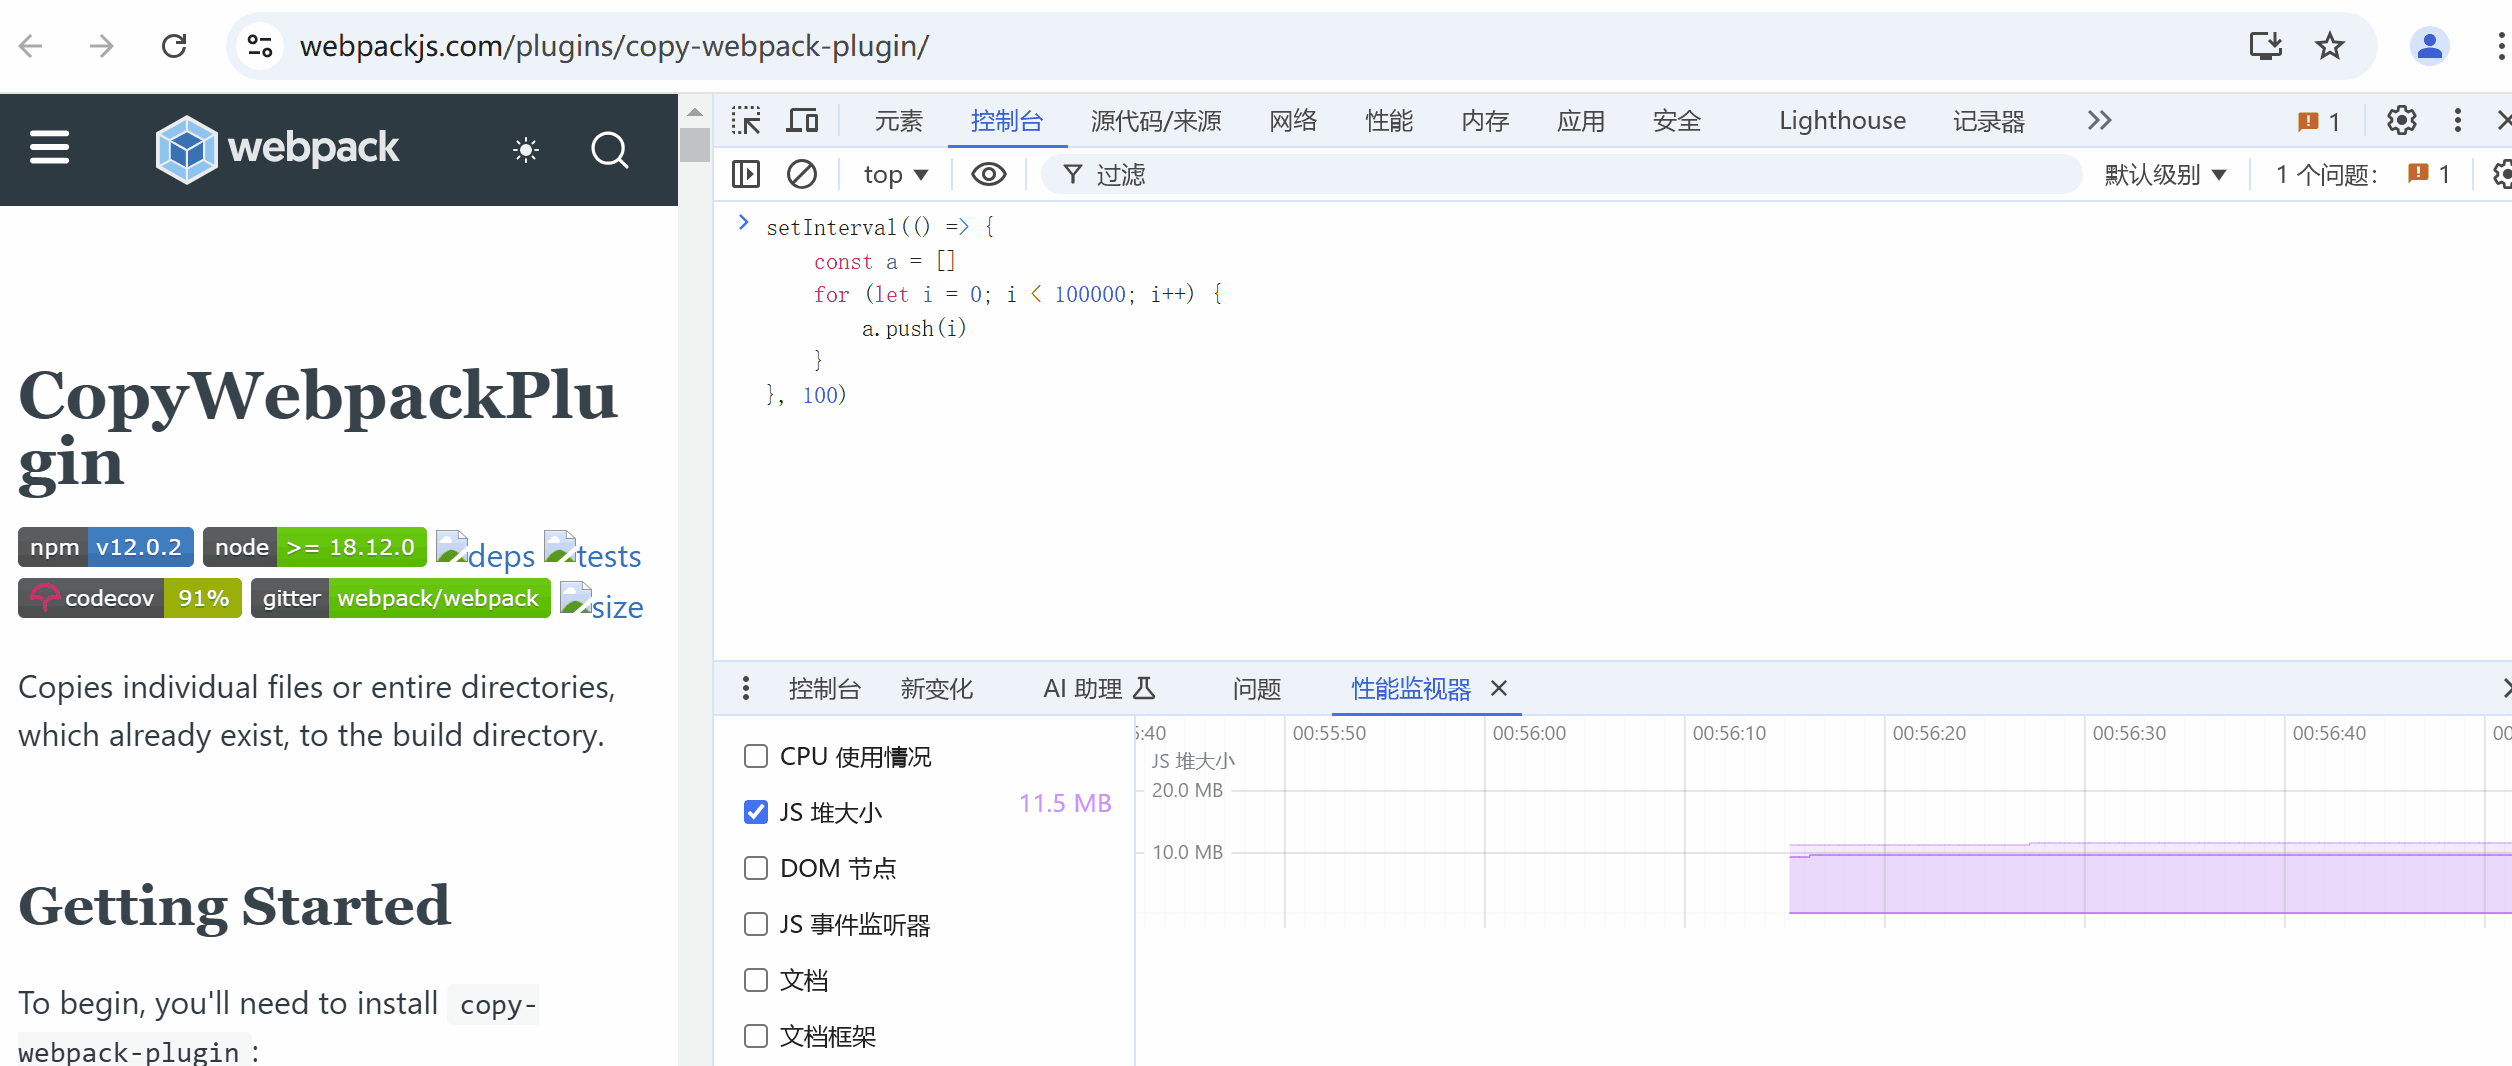2512x1066 pixels.
Task: Clear the console
Action: [x=802, y=175]
